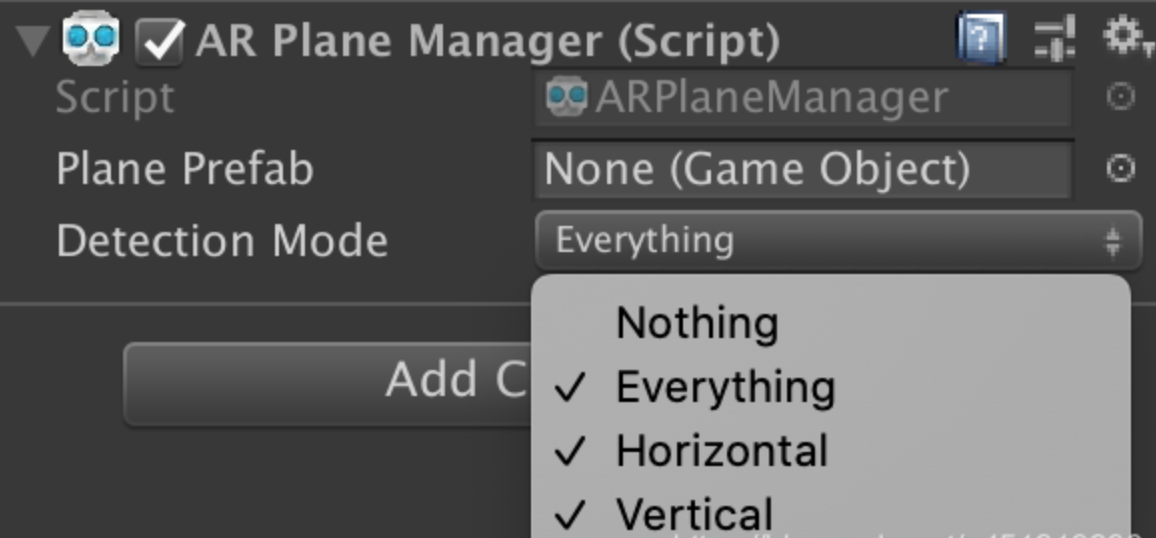Uncheck the Horizontal detection option
Screen dimensions: 1156x538
click(x=721, y=451)
